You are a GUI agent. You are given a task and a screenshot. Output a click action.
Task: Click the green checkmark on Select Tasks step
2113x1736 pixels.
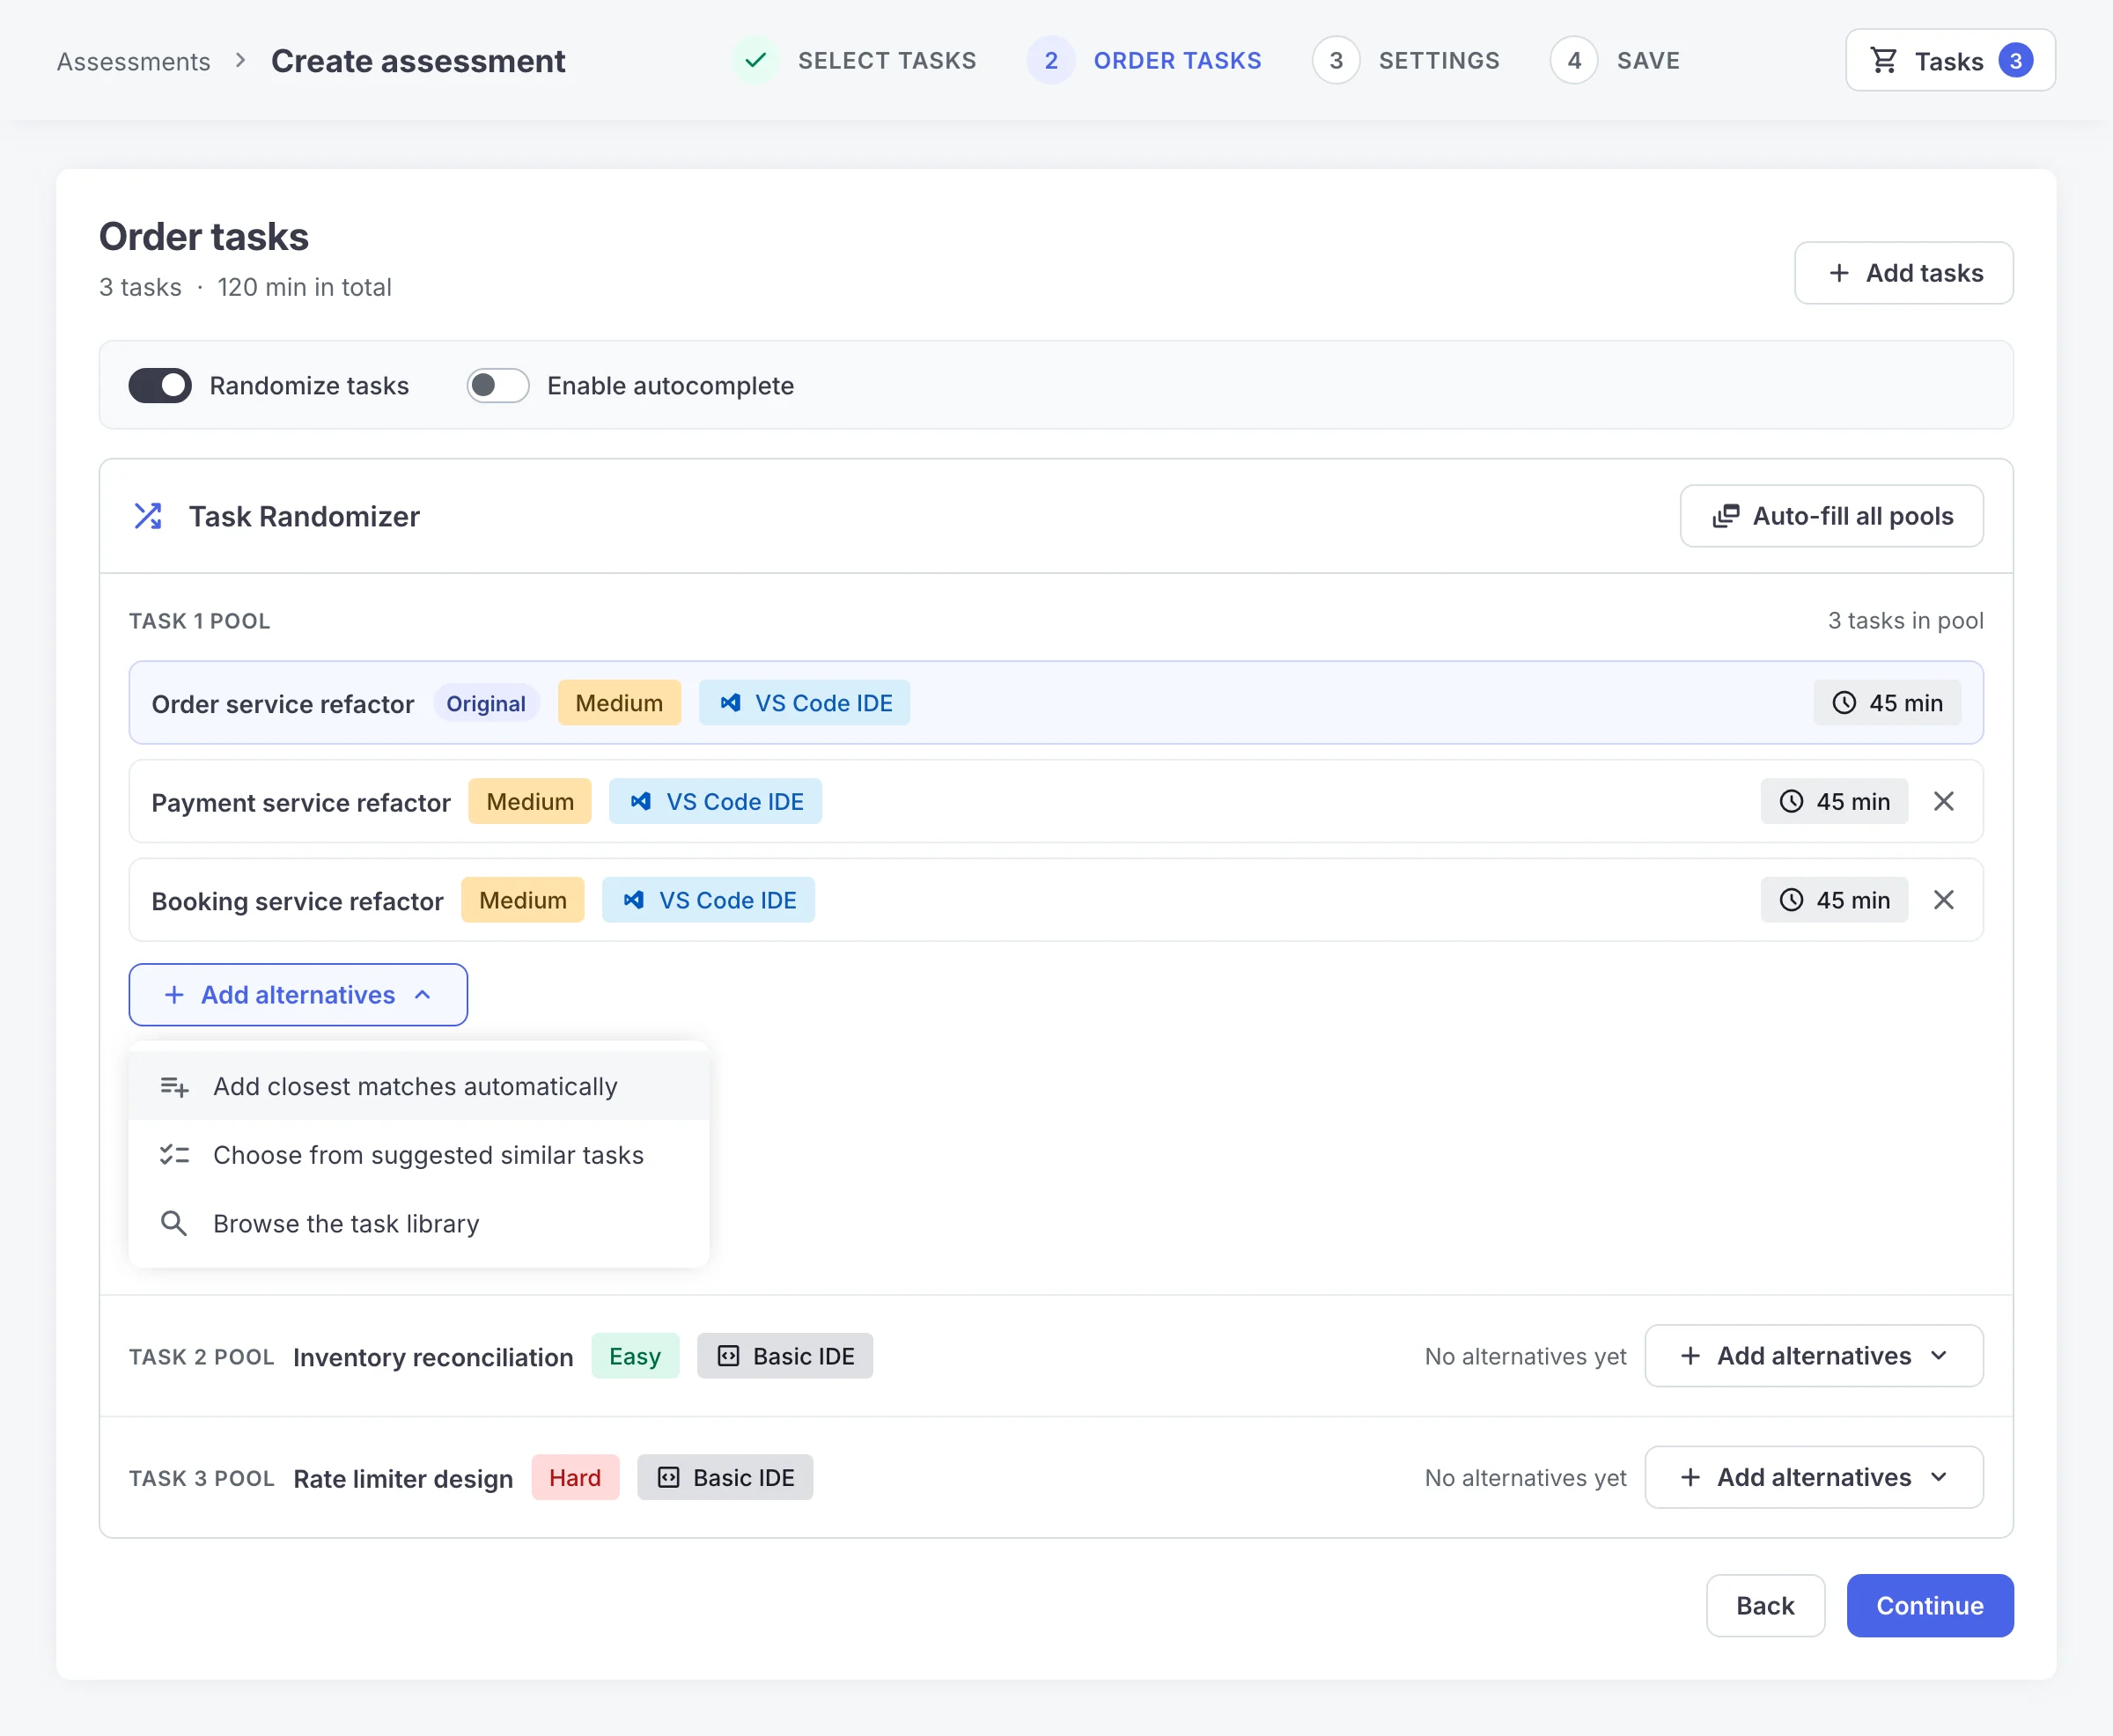[x=756, y=61]
